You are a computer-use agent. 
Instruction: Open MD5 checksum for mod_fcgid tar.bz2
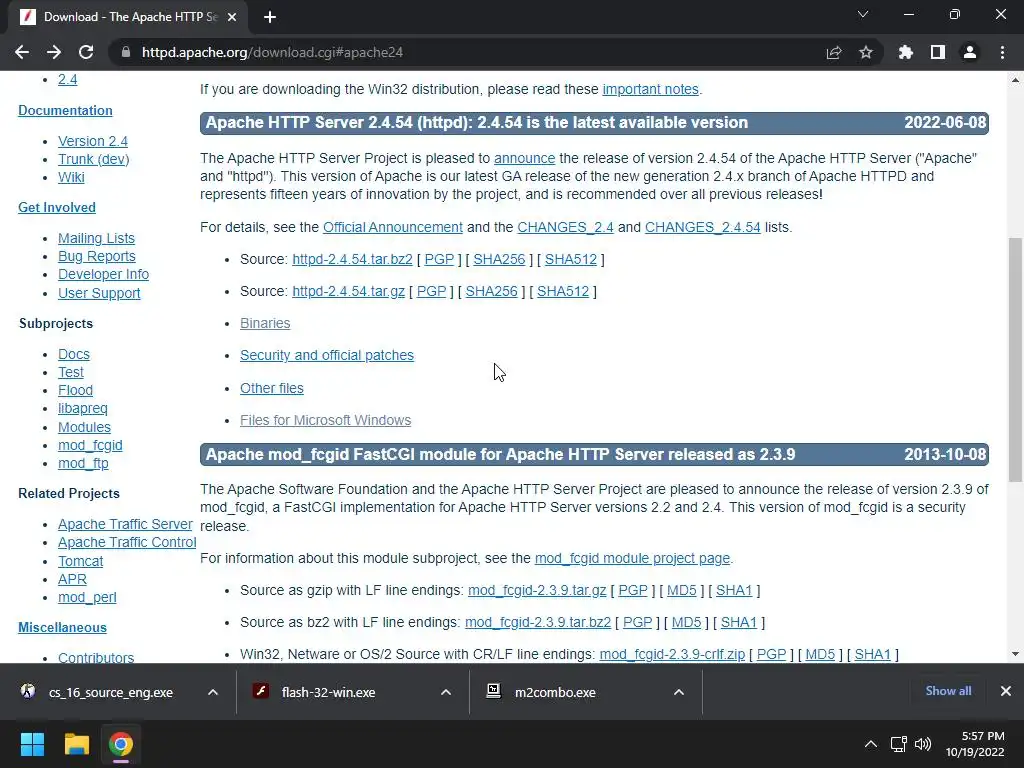click(x=686, y=622)
